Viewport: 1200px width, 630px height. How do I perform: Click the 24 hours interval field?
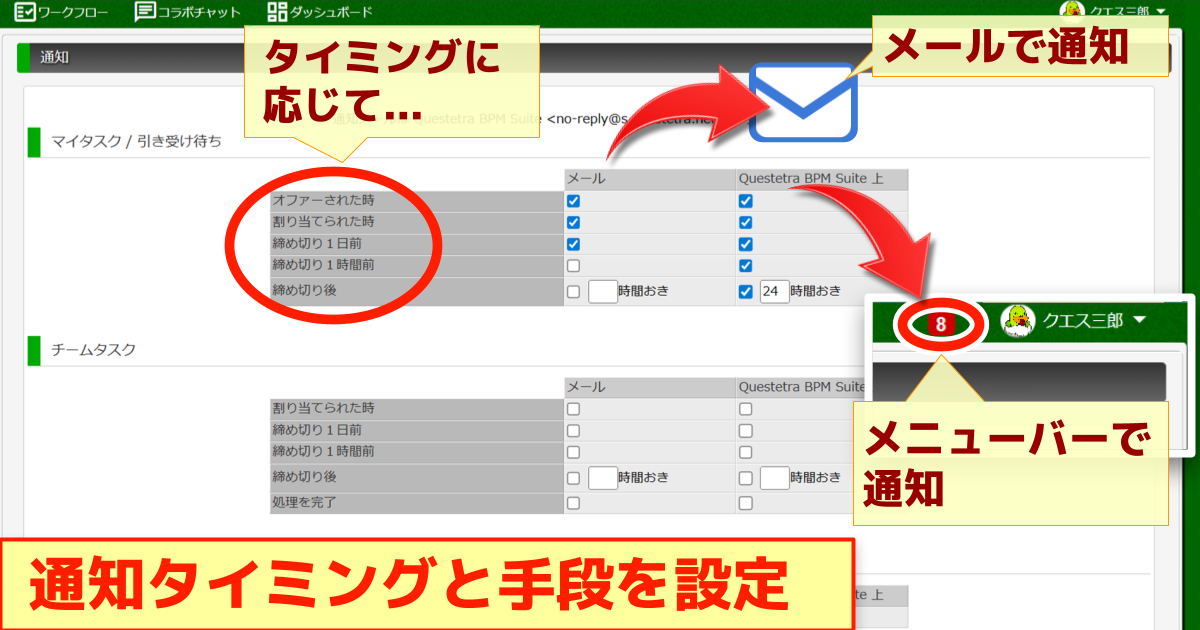(774, 291)
